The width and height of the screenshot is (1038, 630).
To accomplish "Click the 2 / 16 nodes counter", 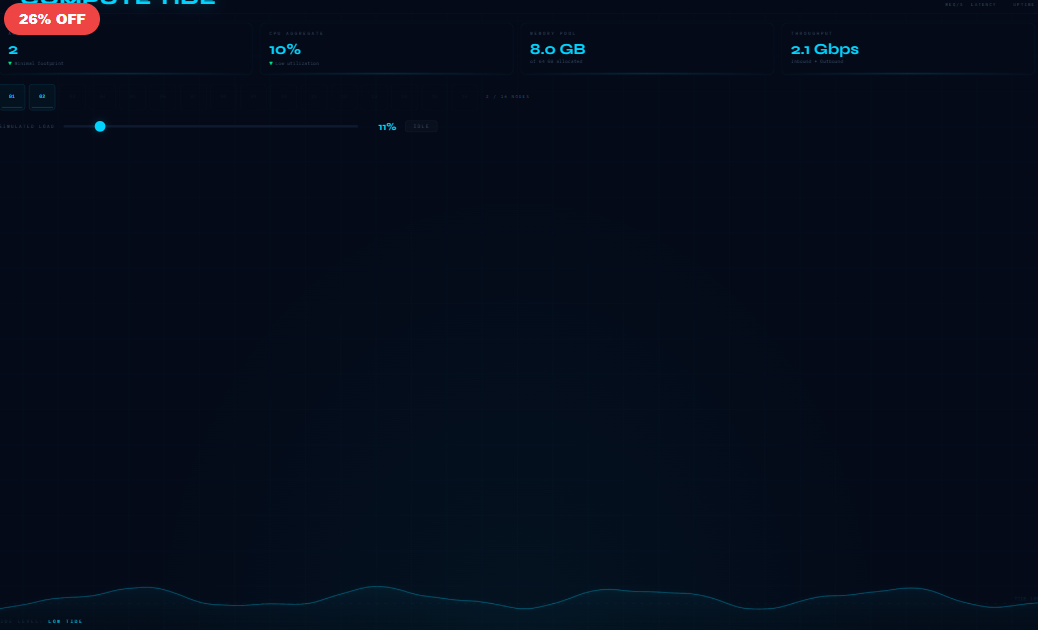I will (x=507, y=97).
